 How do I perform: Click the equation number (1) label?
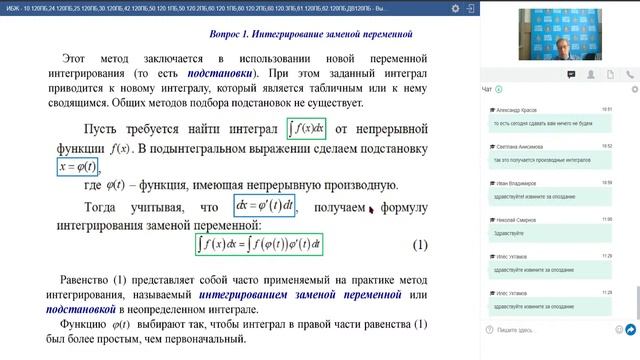click(x=420, y=245)
